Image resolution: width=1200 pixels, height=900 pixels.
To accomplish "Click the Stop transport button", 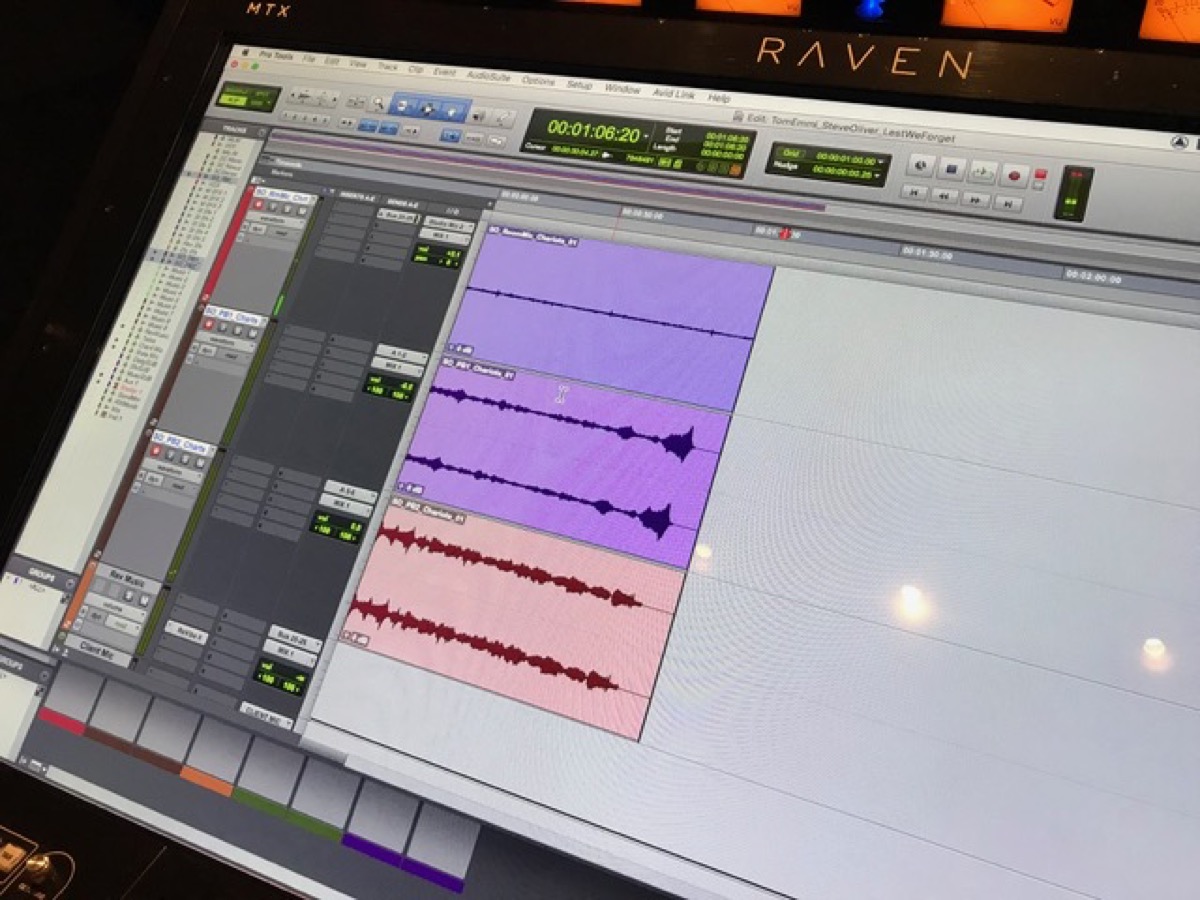I will pos(951,169).
